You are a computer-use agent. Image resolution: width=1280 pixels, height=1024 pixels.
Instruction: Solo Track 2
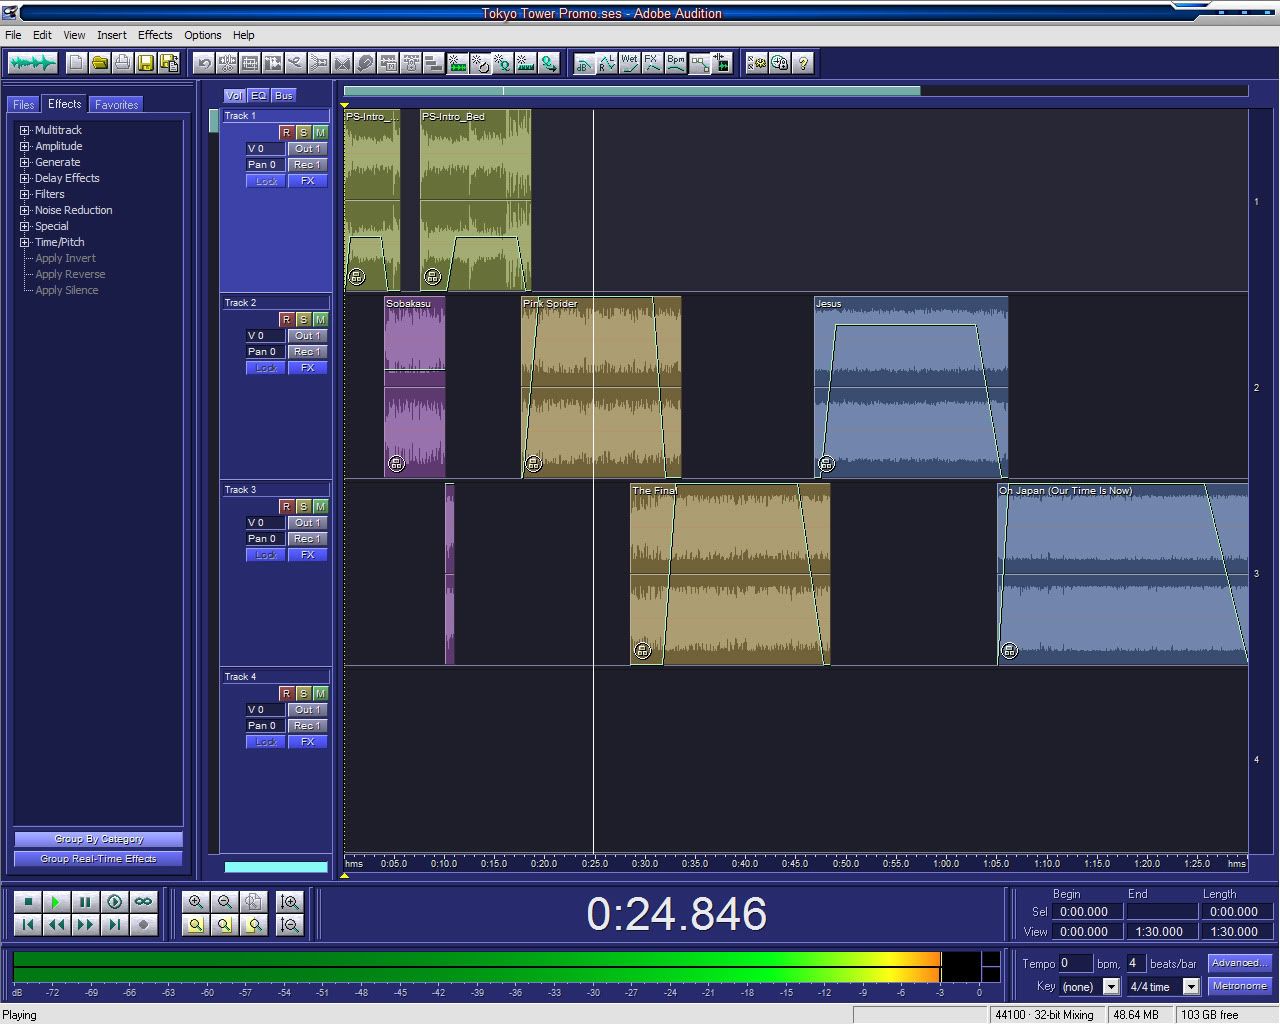(x=303, y=319)
